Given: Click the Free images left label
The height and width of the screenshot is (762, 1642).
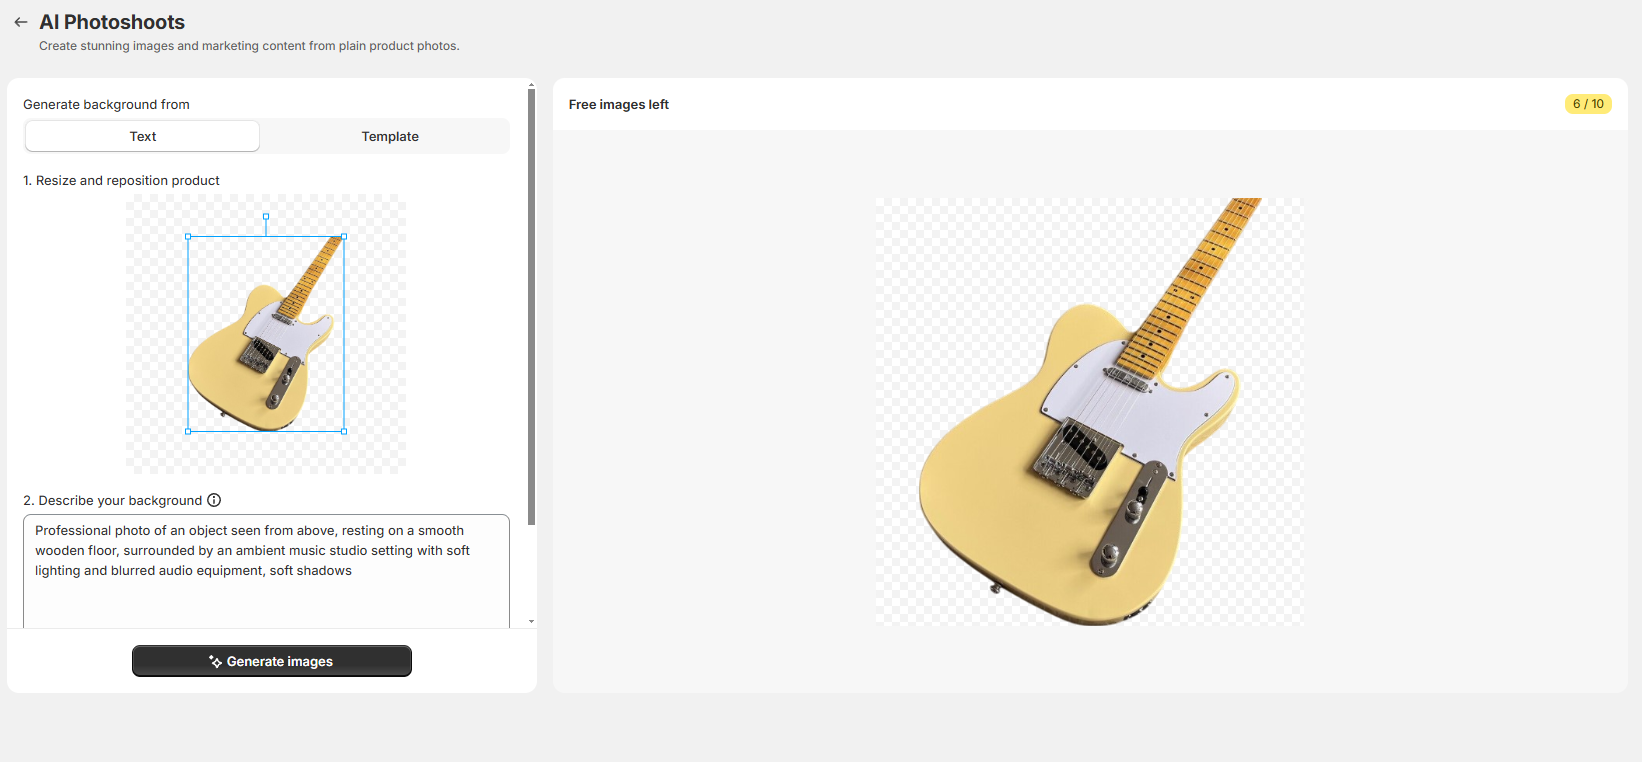Looking at the screenshot, I should [x=618, y=104].
